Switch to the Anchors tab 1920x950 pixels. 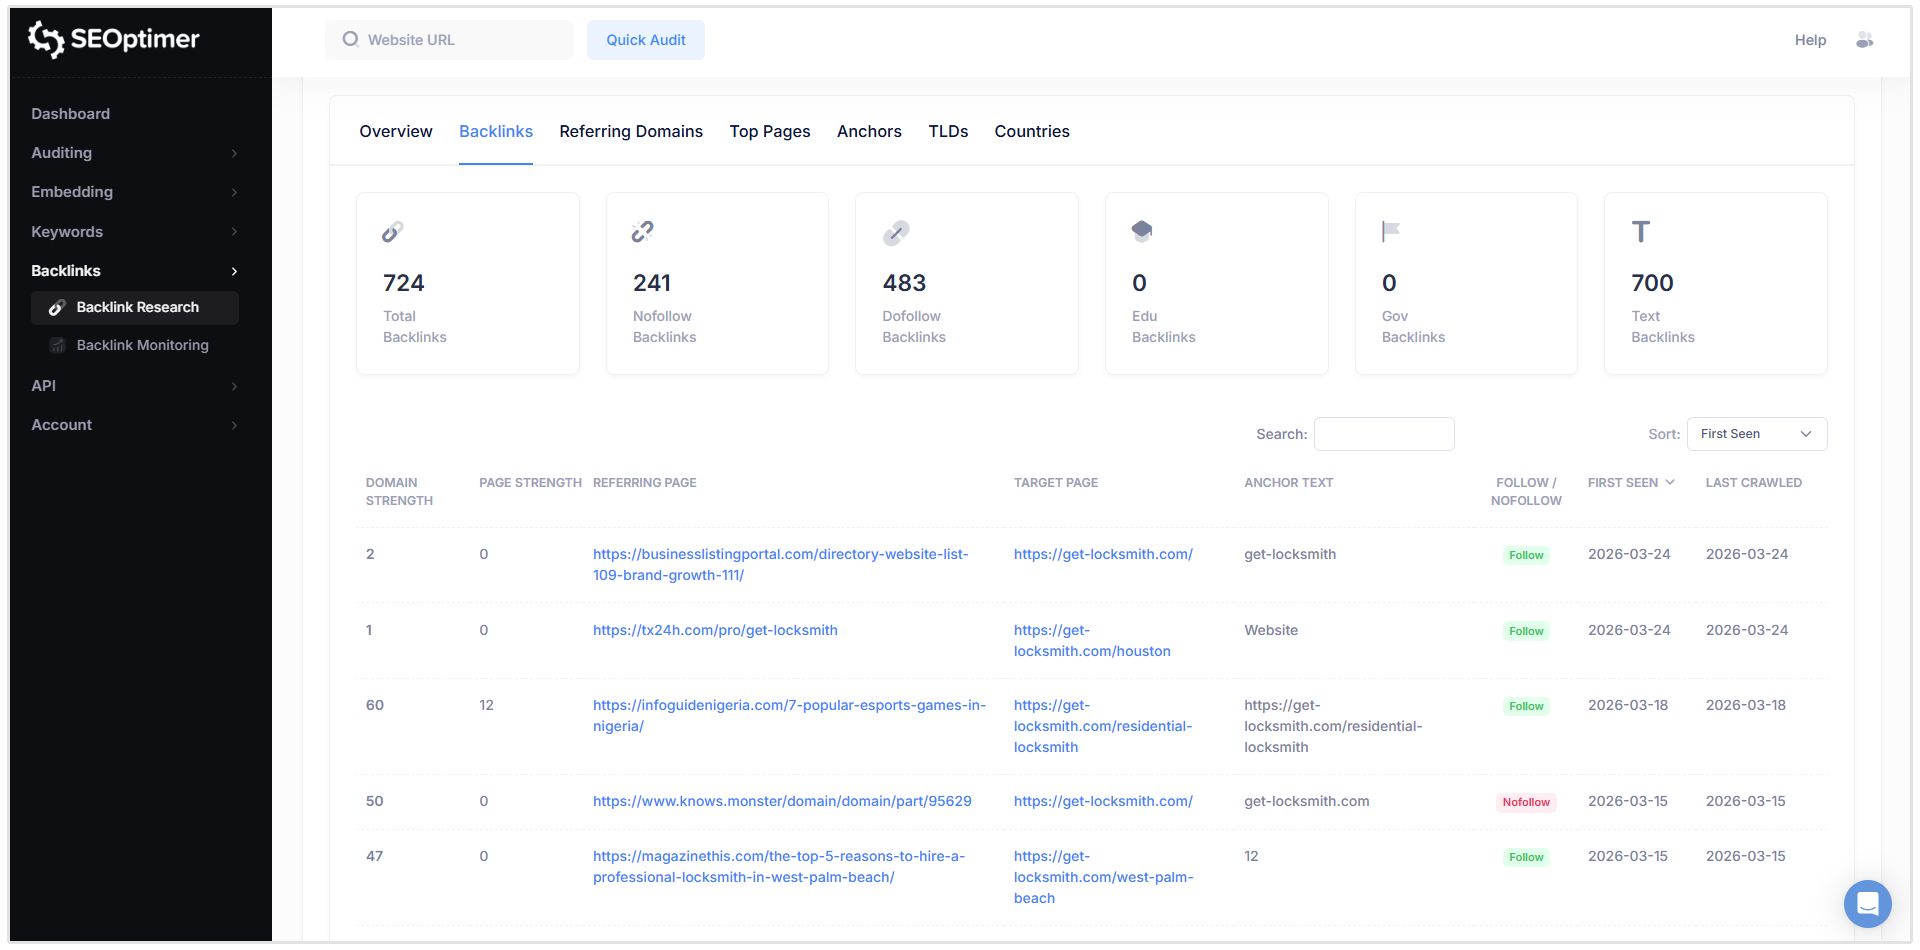[869, 131]
